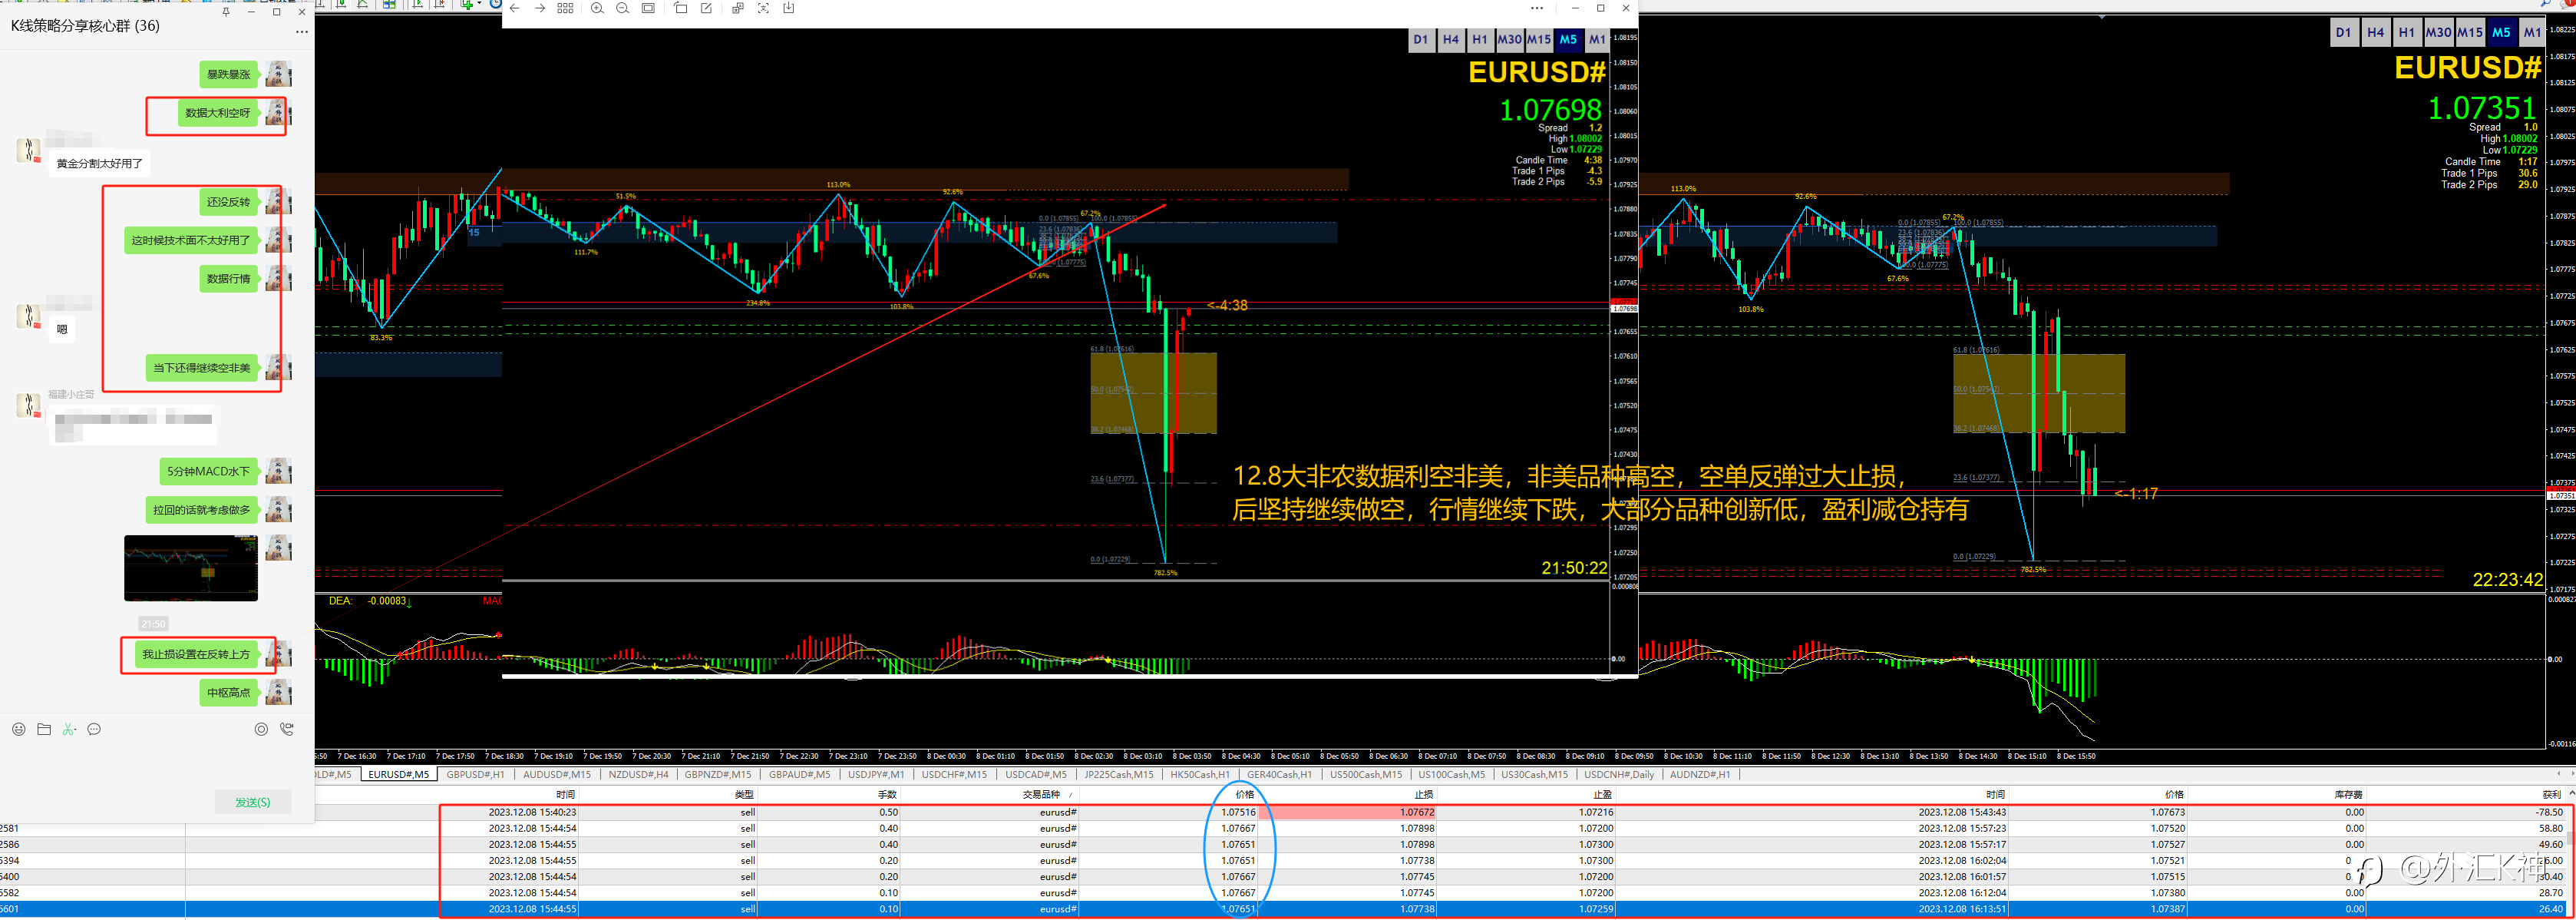Switch right chart to D1 timeframe
This screenshot has width=2576, height=920.
pos(2344,32)
